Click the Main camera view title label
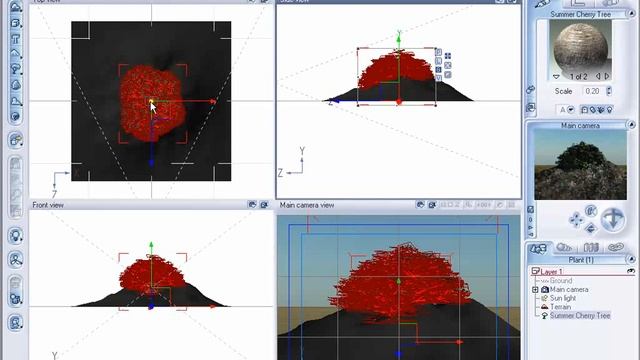Viewport: 640px width, 360px height. tap(307, 205)
